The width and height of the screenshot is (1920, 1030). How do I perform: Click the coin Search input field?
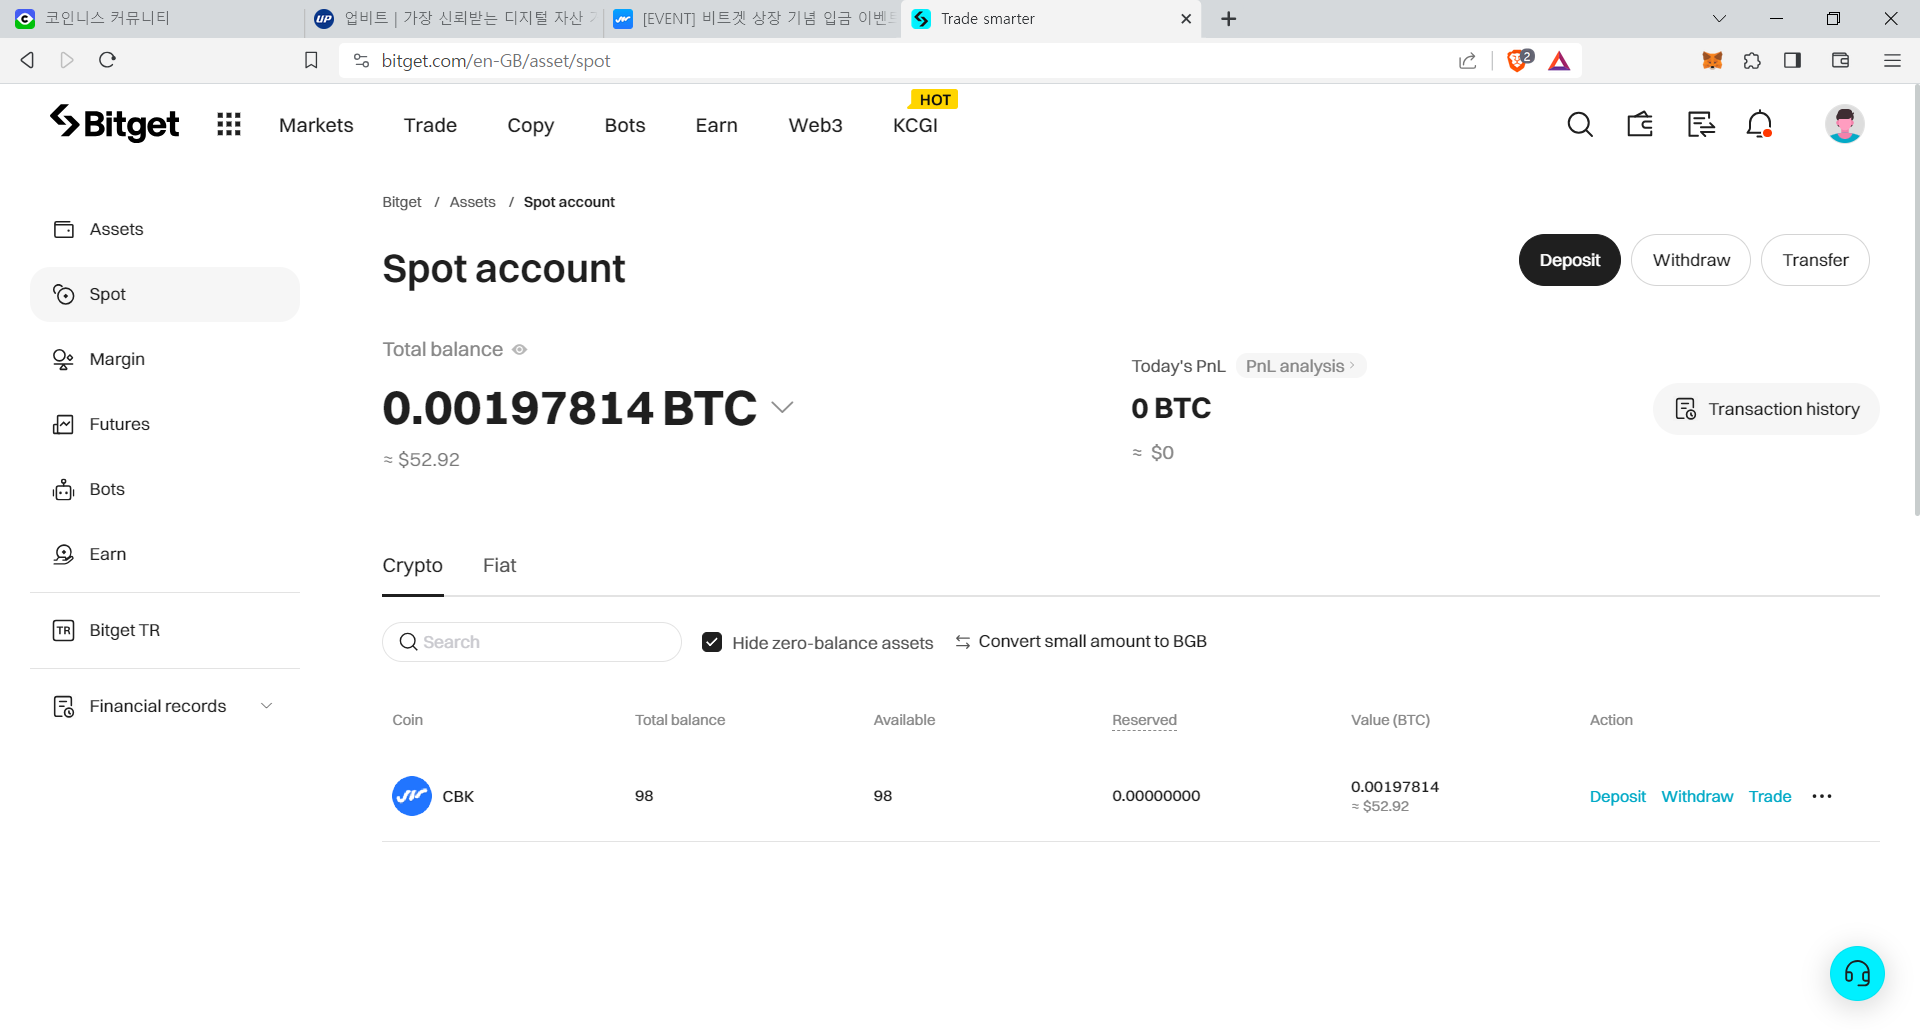(540, 642)
